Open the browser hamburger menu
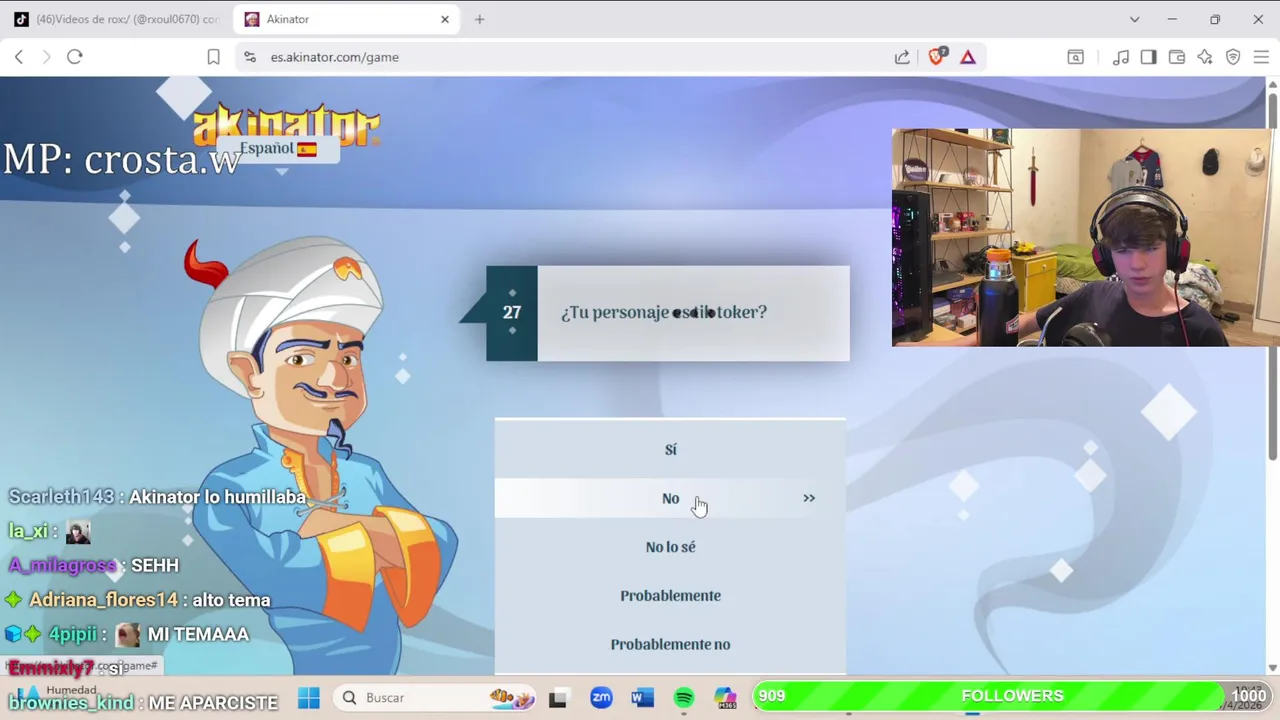Screen dimensions: 1280x720 [x=1261, y=57]
